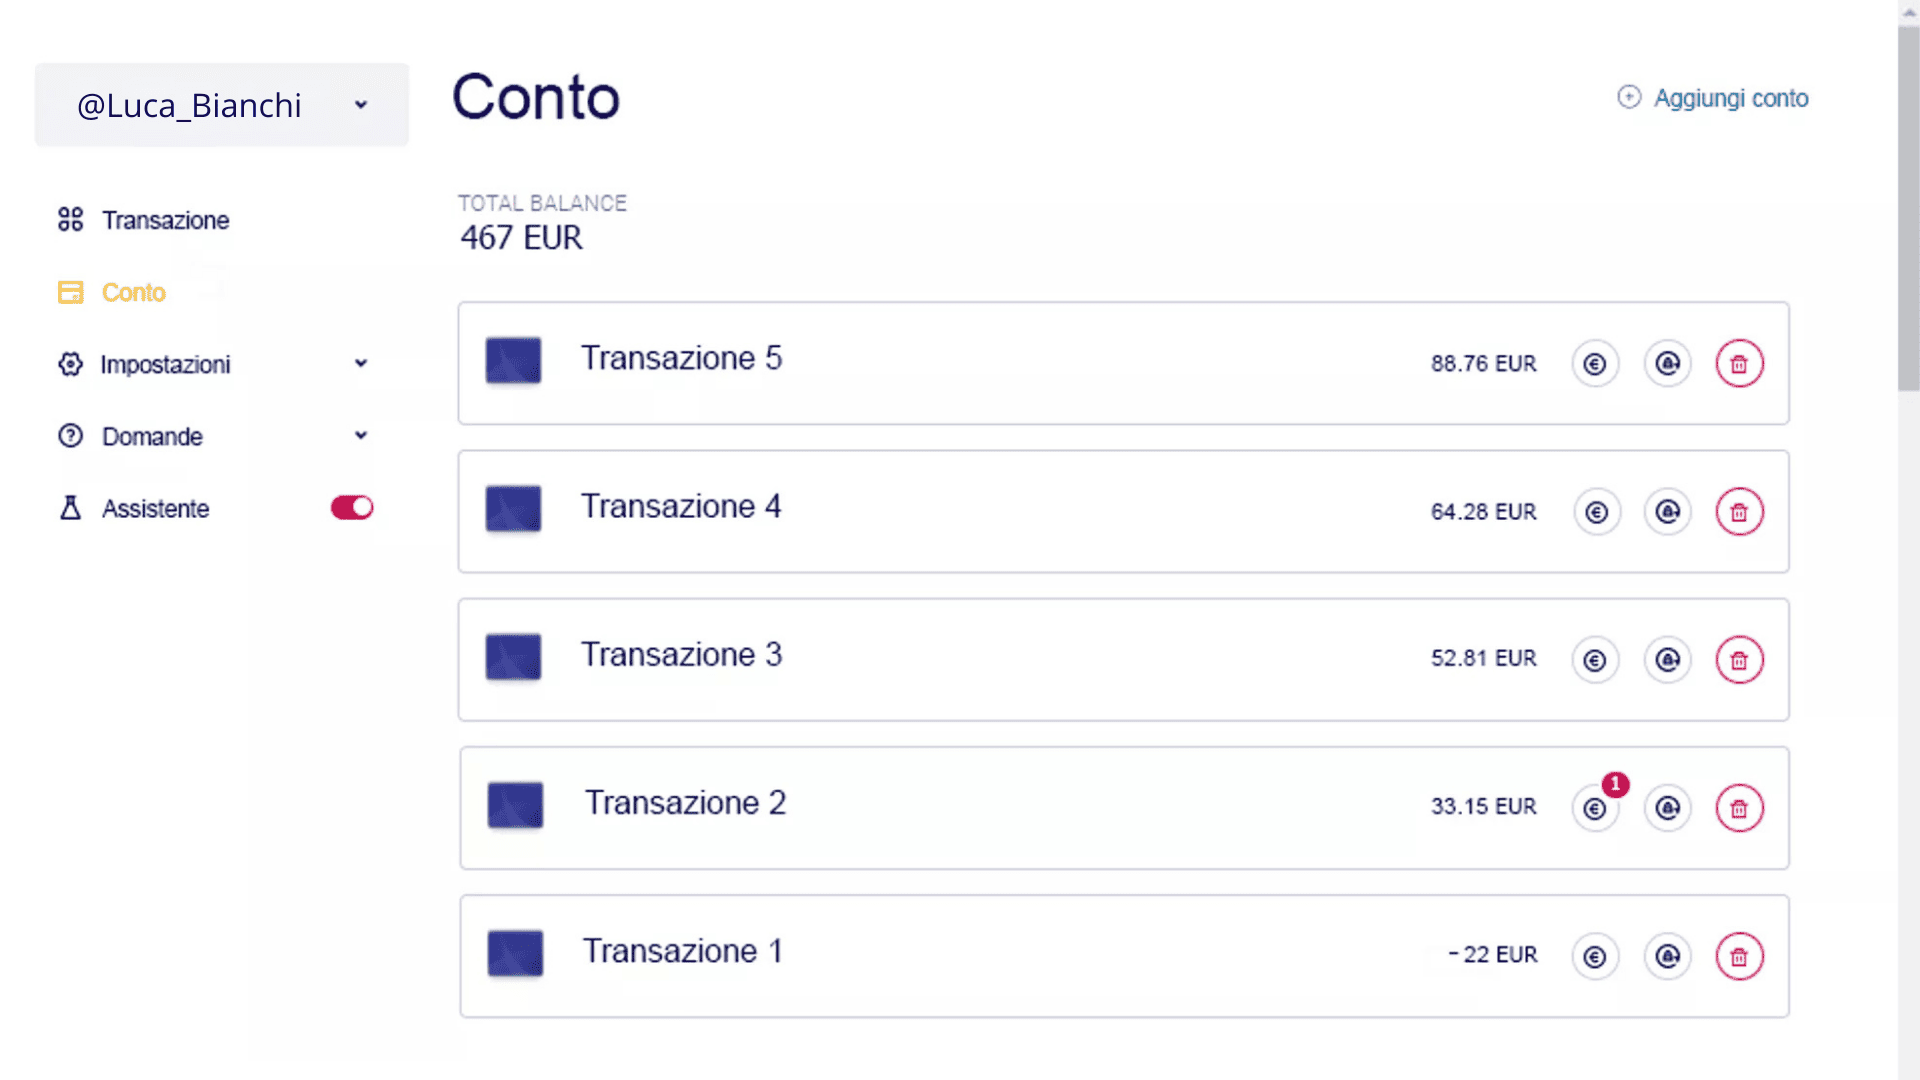Screen dimensions: 1920x1080
Task: Expand the Impostazioni submenu
Action: [361, 364]
